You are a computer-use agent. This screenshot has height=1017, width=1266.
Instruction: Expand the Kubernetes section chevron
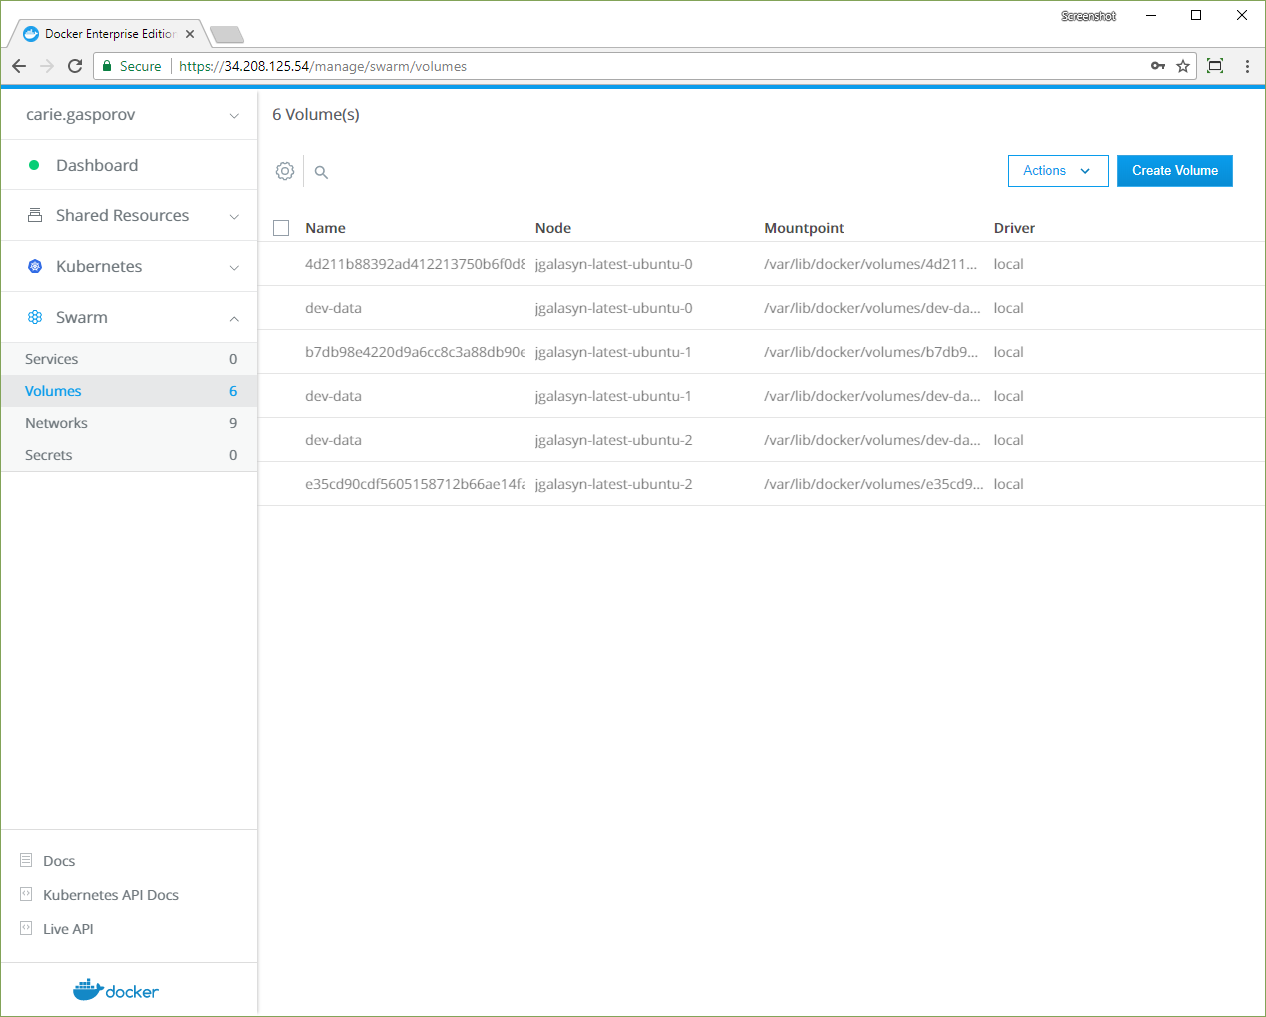point(234,267)
